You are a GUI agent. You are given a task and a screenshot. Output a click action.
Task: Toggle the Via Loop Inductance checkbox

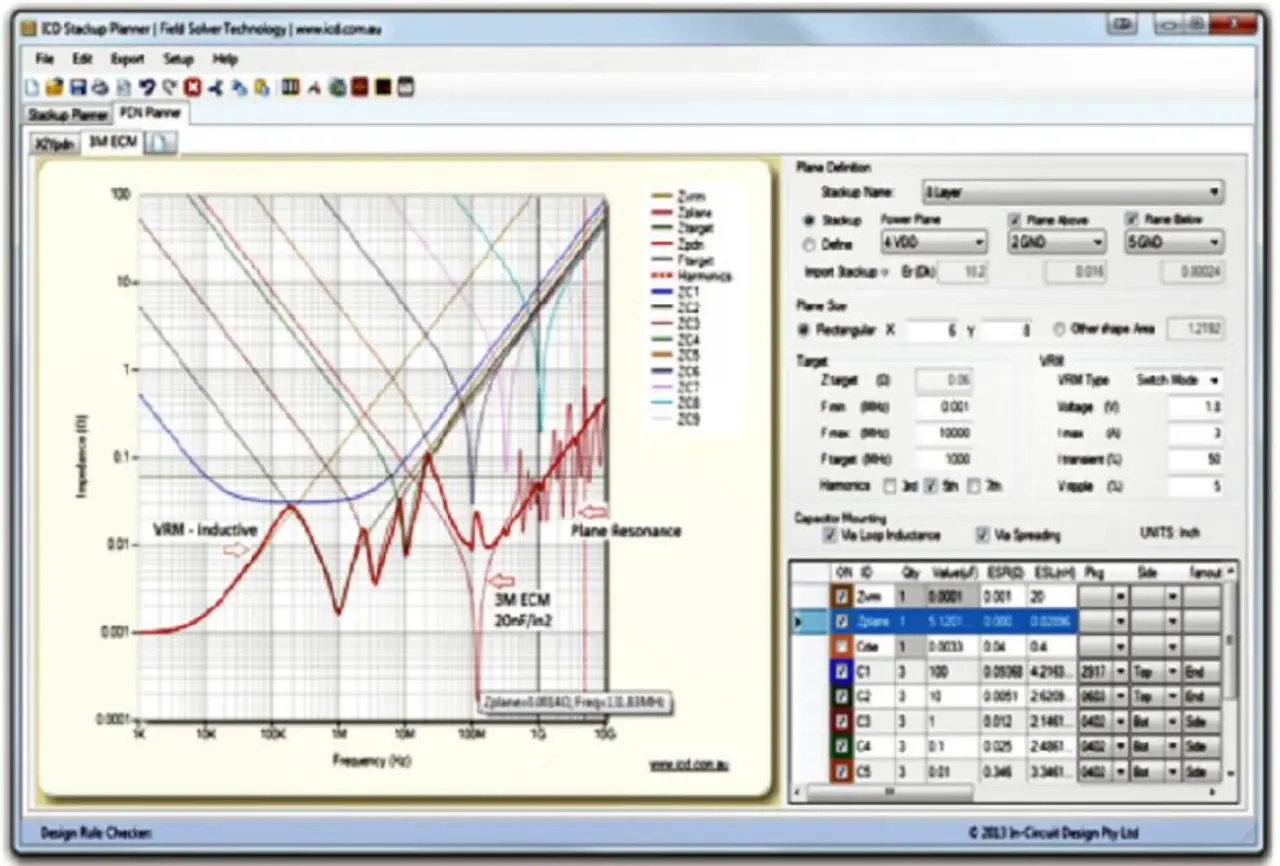(x=829, y=535)
